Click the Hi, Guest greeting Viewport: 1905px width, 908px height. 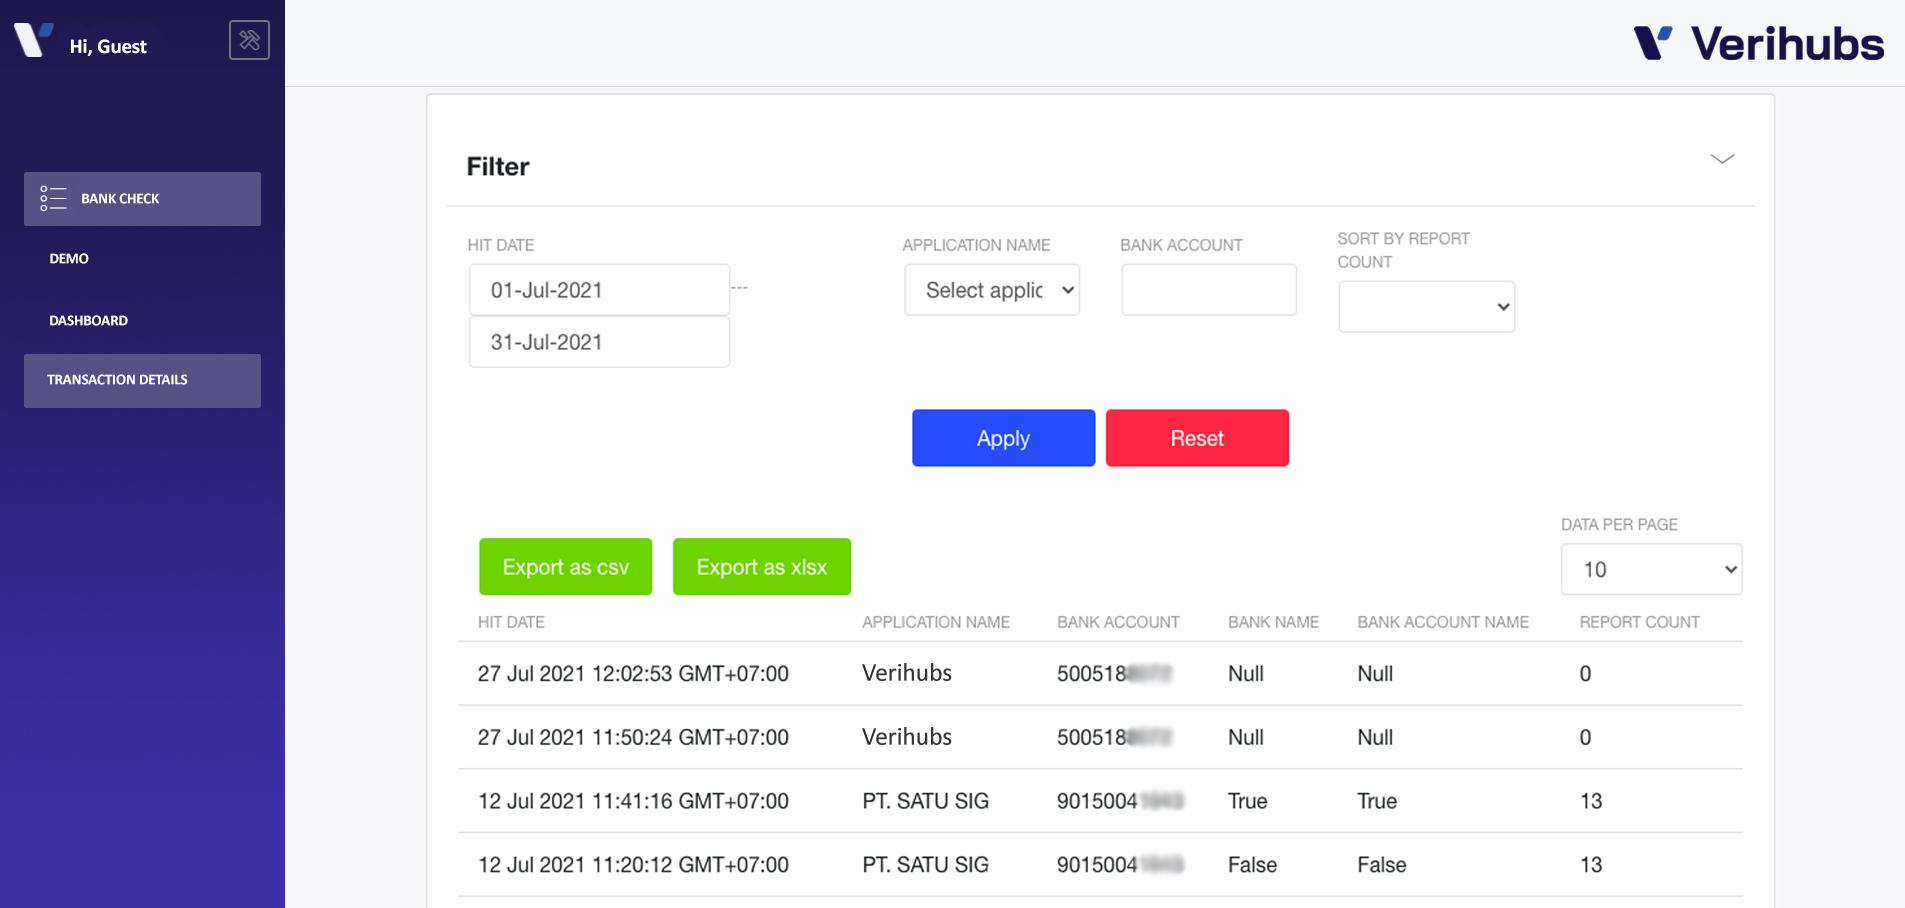(108, 46)
